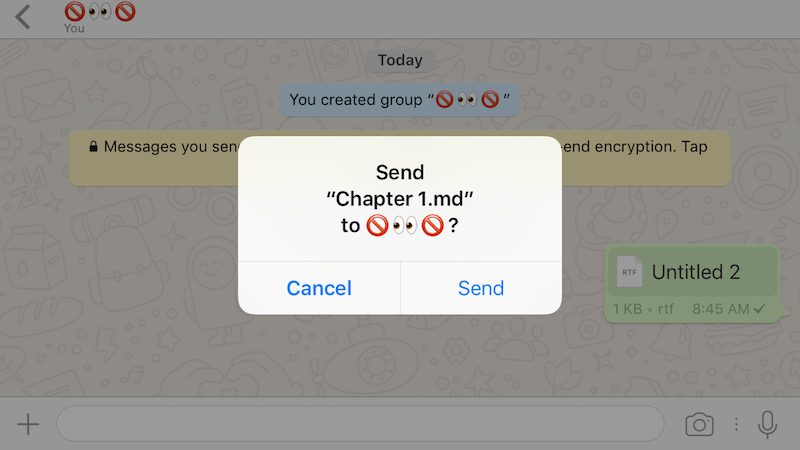
Task: Focus the message text input field
Action: click(360, 424)
